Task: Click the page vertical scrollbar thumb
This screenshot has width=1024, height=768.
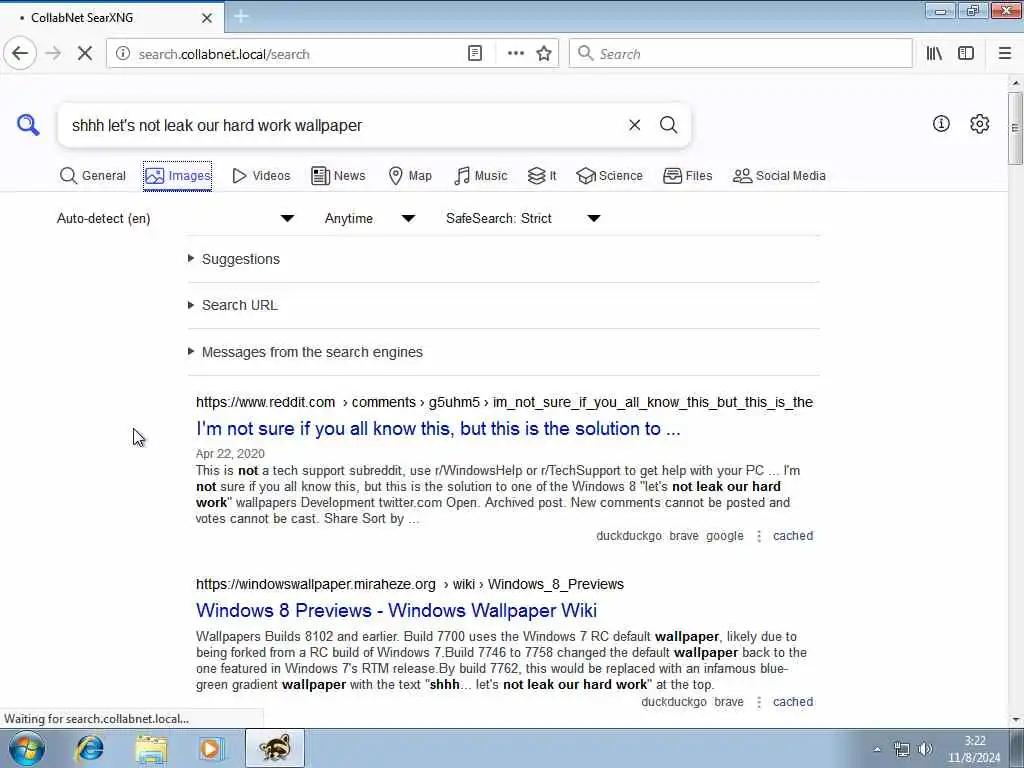Action: [x=1015, y=127]
